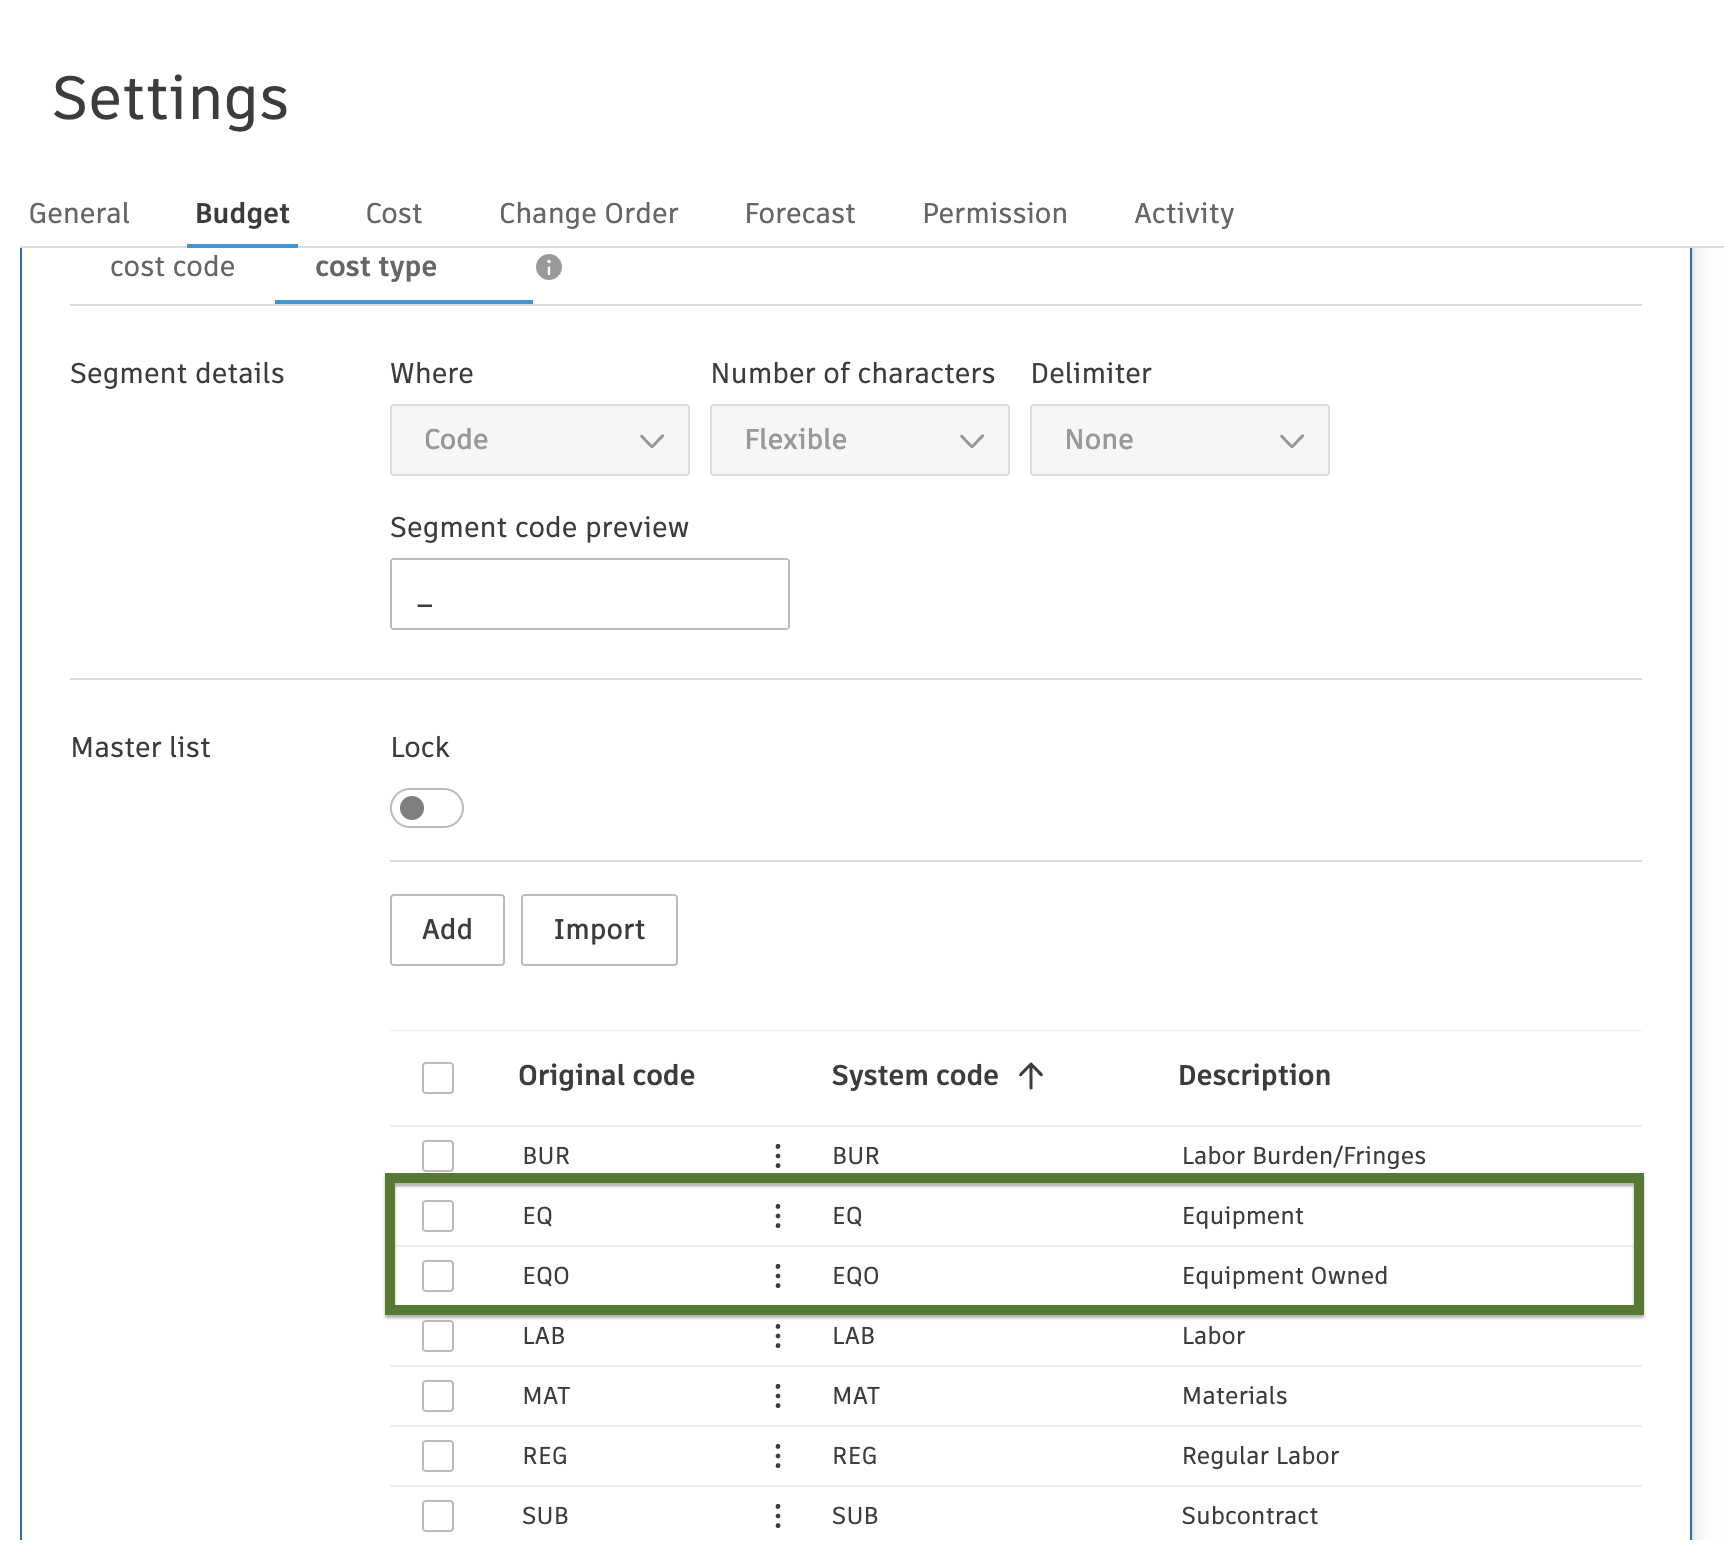Check the BUR row checkbox

click(438, 1156)
